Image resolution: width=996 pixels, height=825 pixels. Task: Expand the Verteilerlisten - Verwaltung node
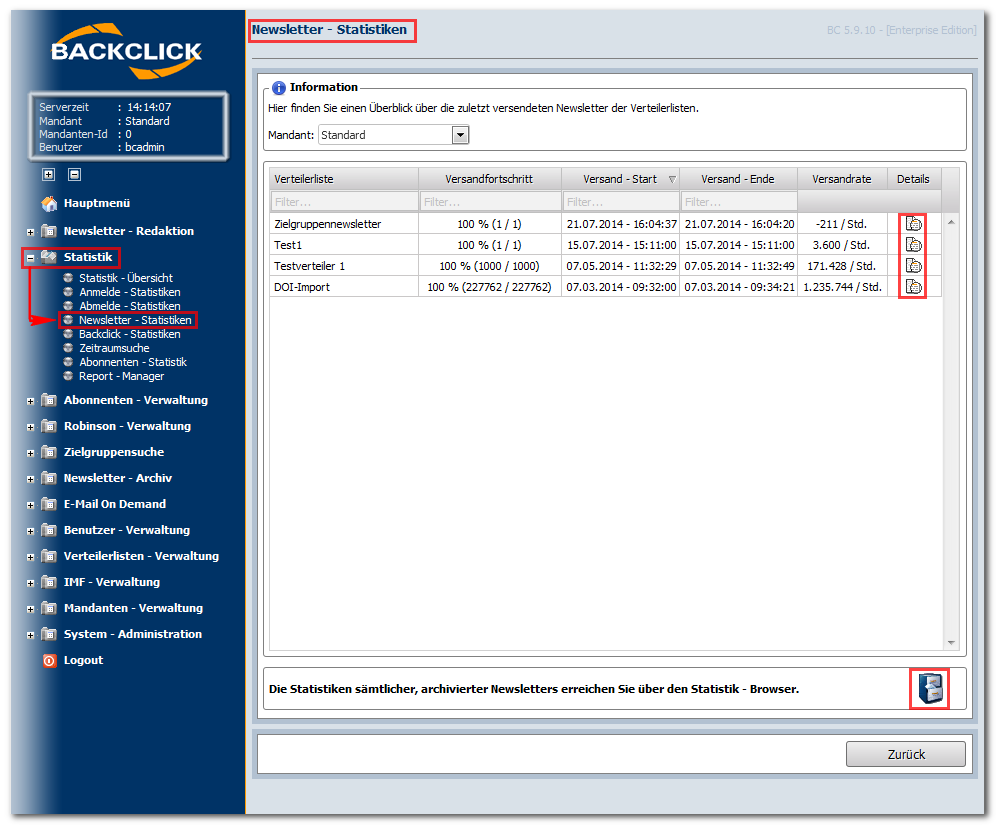pos(30,557)
